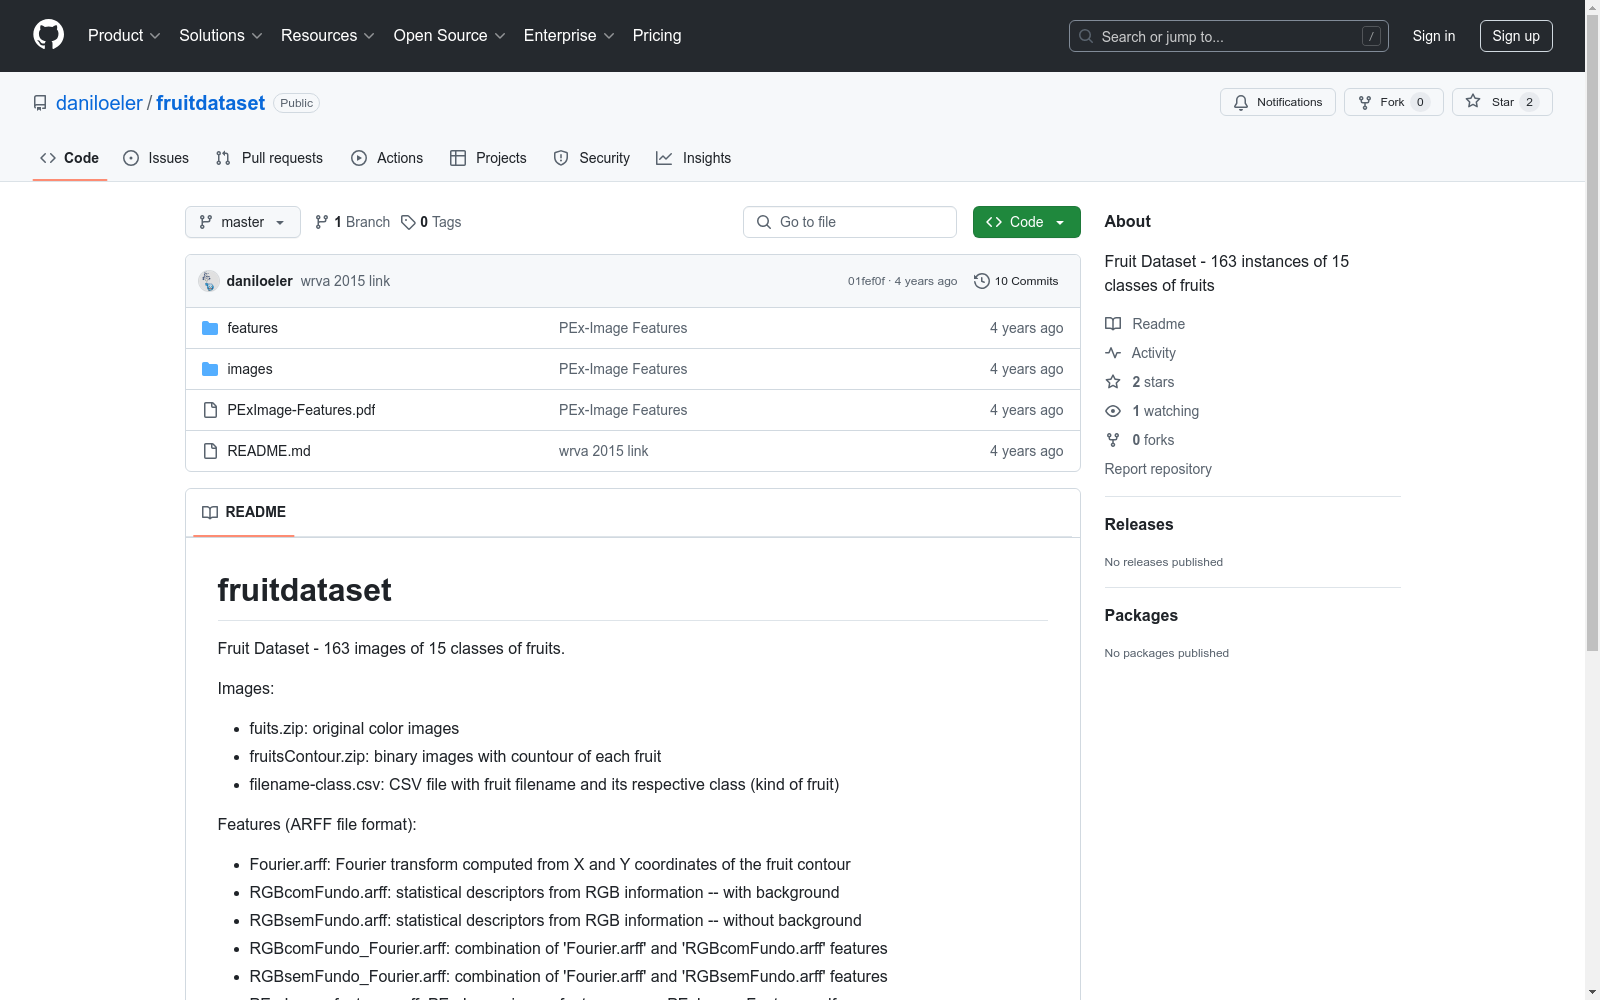Open the latest commit message wrva 2015 link
Screen dimensions: 1600x1000
(345, 281)
